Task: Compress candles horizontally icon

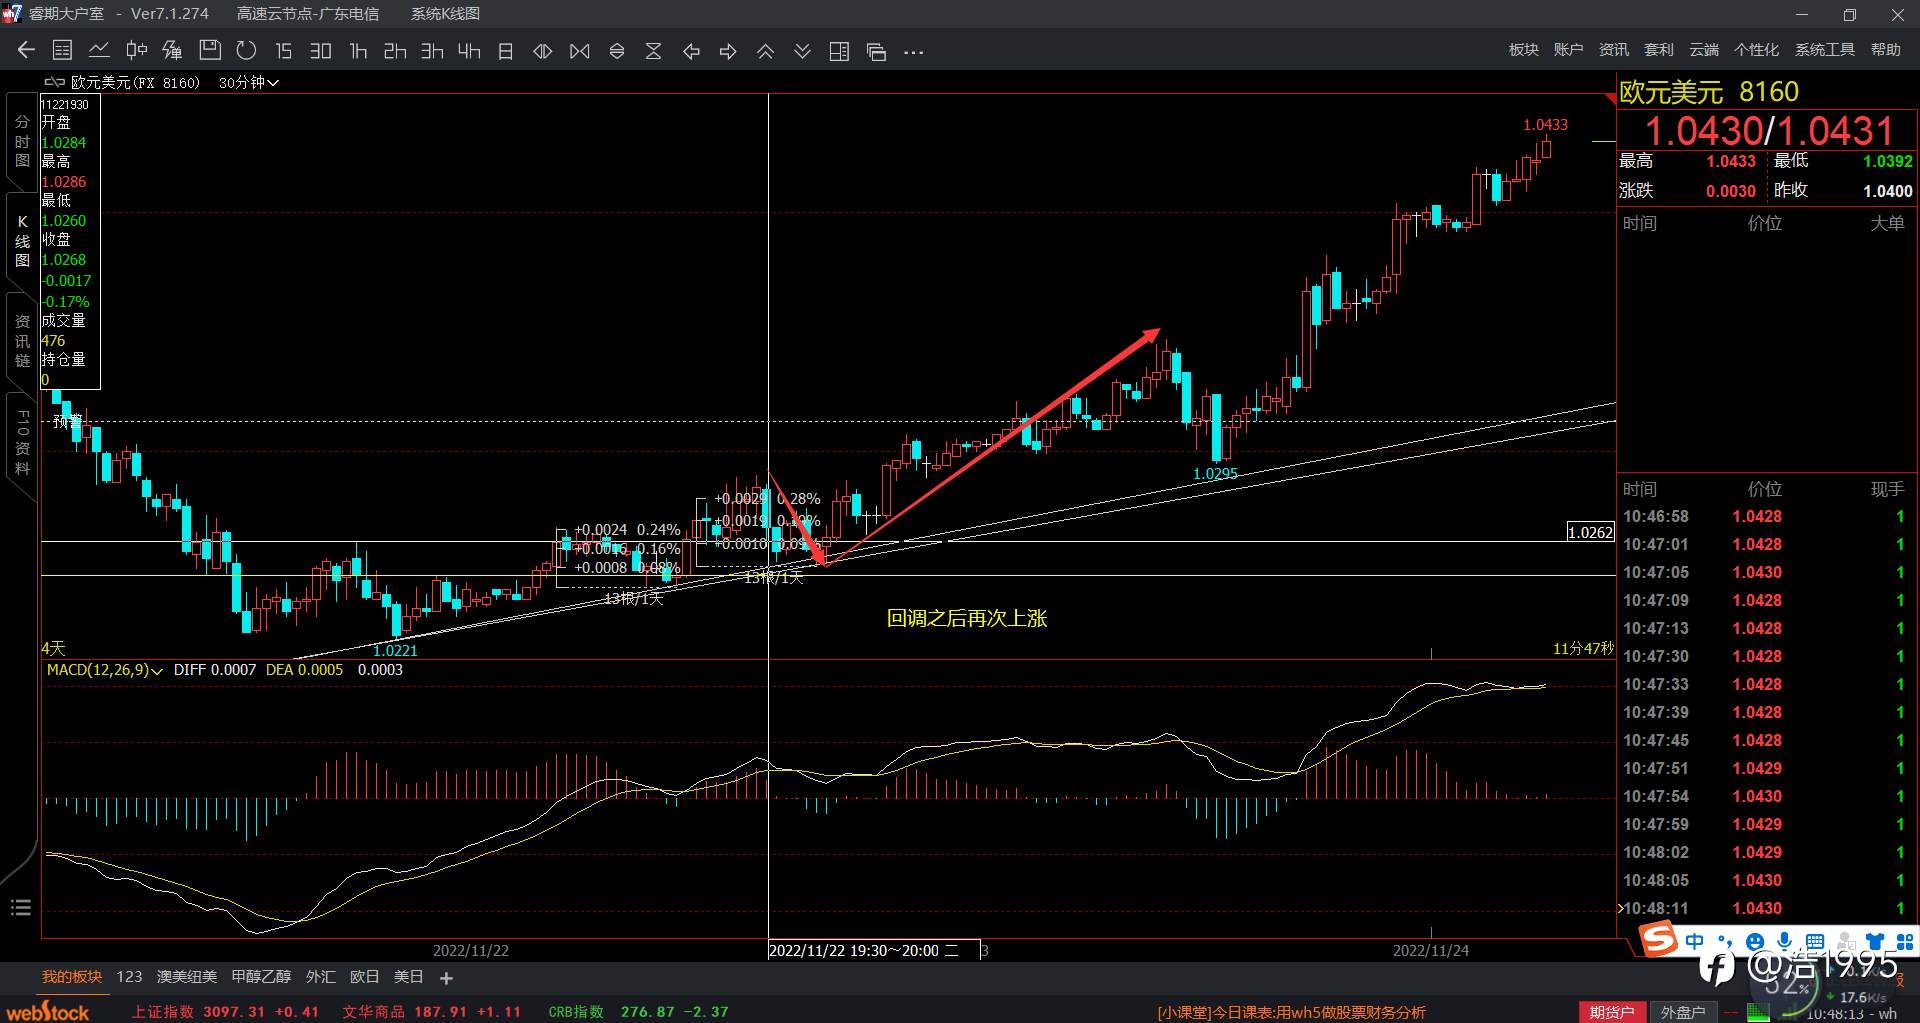Action: click(x=579, y=51)
